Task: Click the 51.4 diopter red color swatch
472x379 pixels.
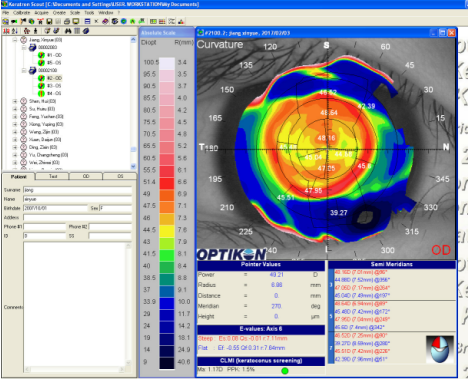Action: point(167,183)
